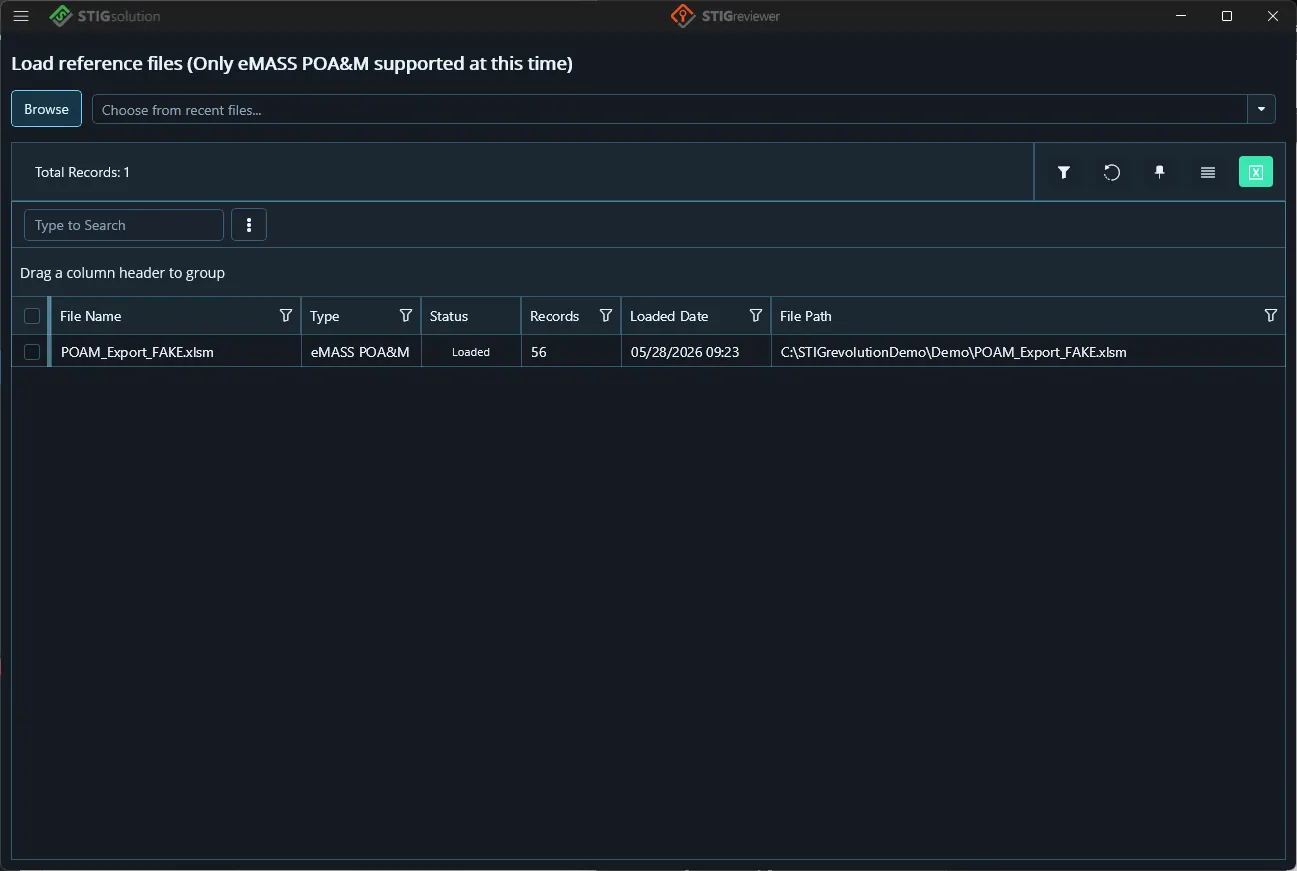Maximize the STIGreviewer window
Screen dimensions: 1297x871
click(x=1227, y=16)
